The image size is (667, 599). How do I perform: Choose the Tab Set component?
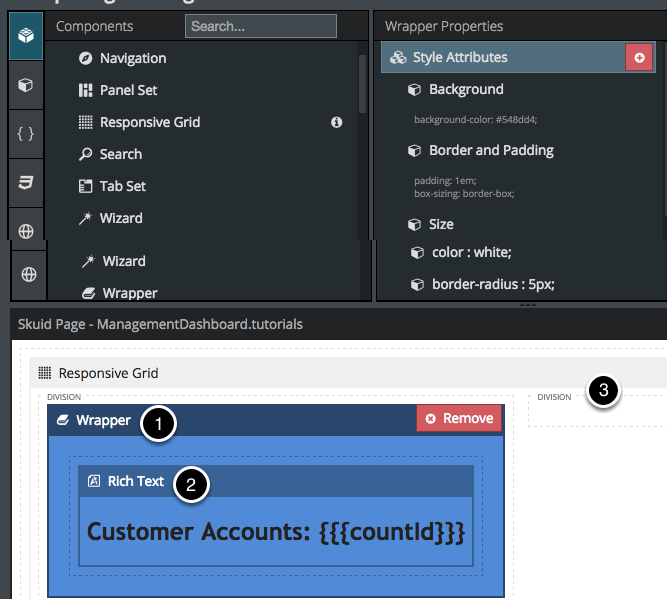[122, 186]
